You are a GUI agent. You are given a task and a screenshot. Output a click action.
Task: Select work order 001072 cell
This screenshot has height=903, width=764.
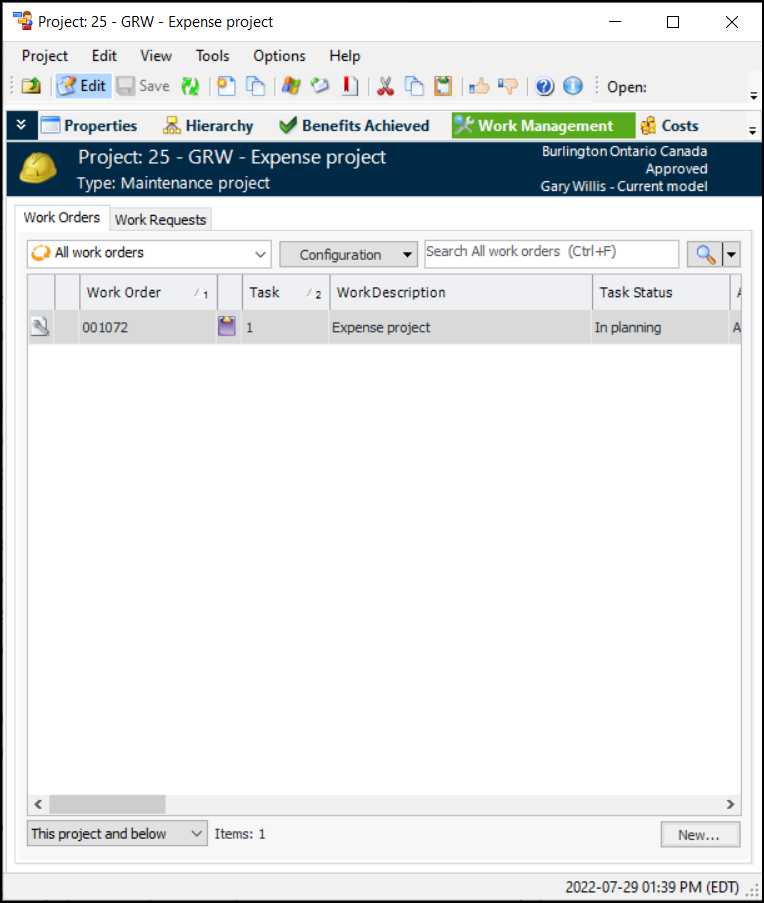coord(147,328)
